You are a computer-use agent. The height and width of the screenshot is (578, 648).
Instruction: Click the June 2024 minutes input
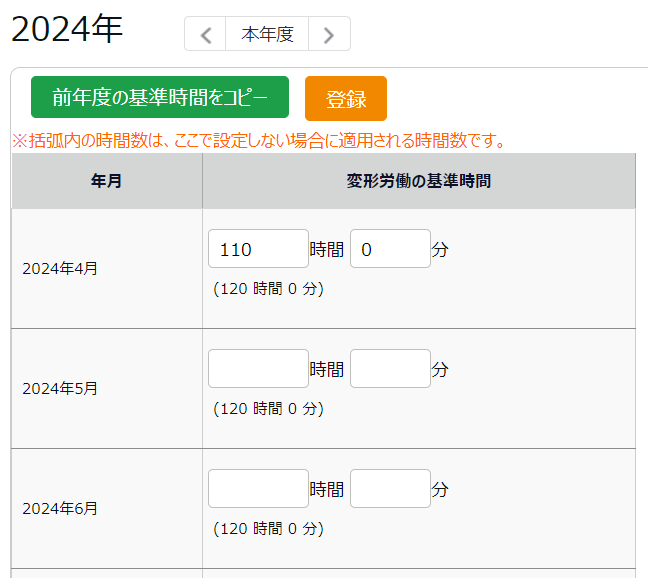(x=391, y=489)
